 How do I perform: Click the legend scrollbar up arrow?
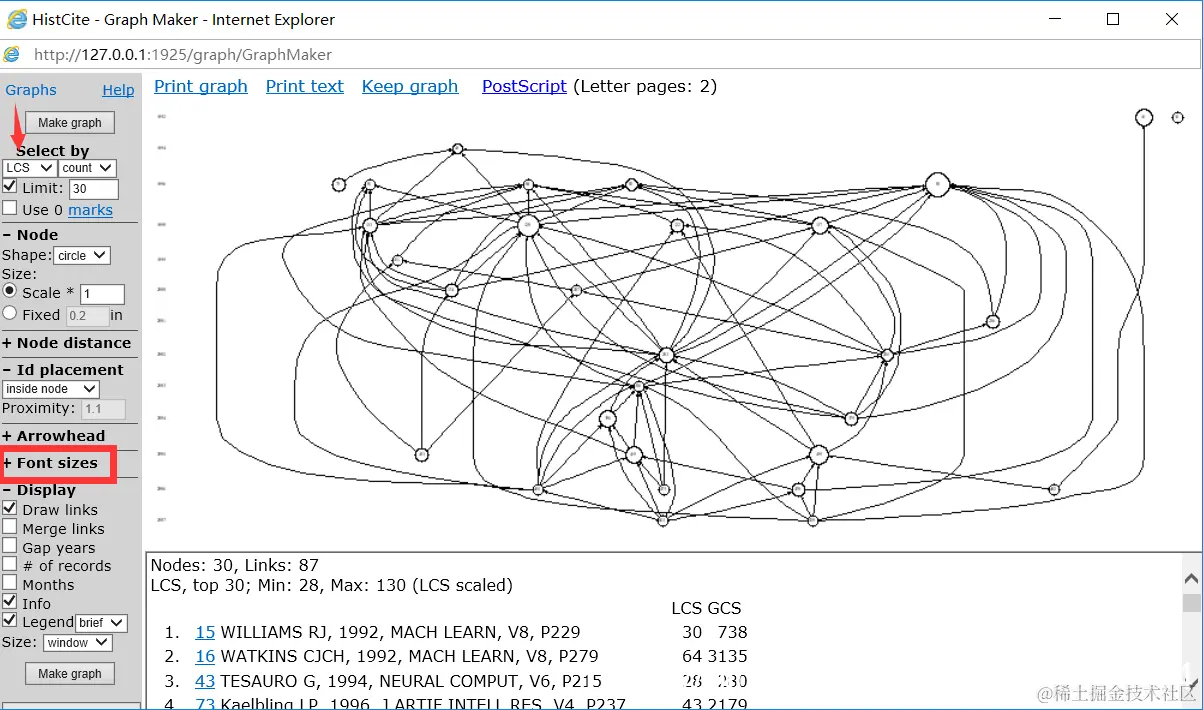tap(1191, 579)
